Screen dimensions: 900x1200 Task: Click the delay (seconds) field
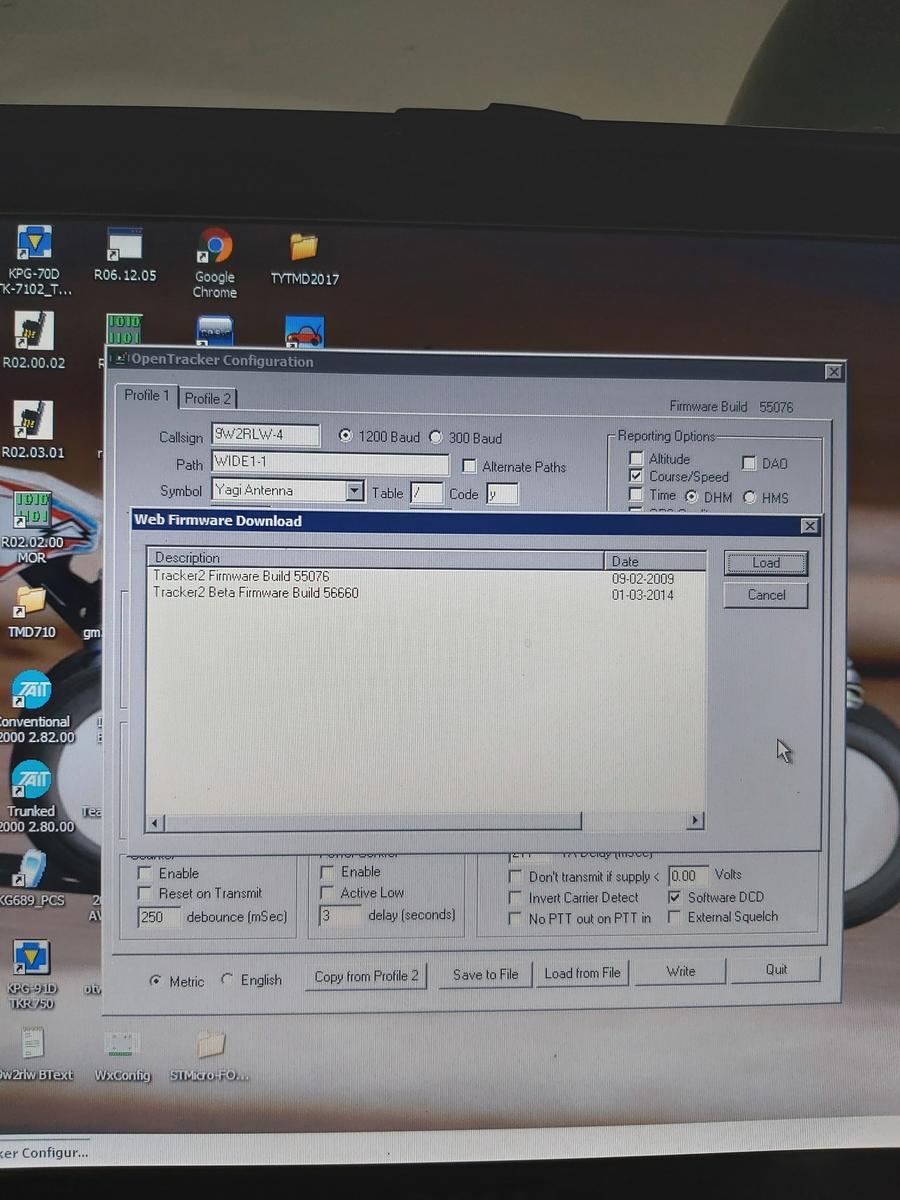click(340, 915)
